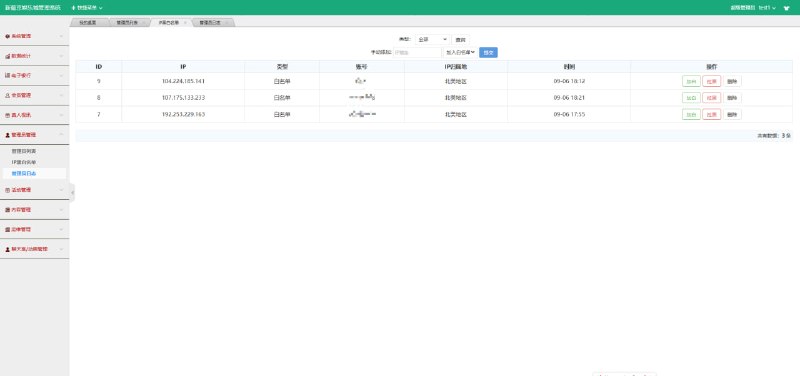Click the skin (t-shirt) icon in header
The width and height of the screenshot is (800, 376).
tap(786, 8)
